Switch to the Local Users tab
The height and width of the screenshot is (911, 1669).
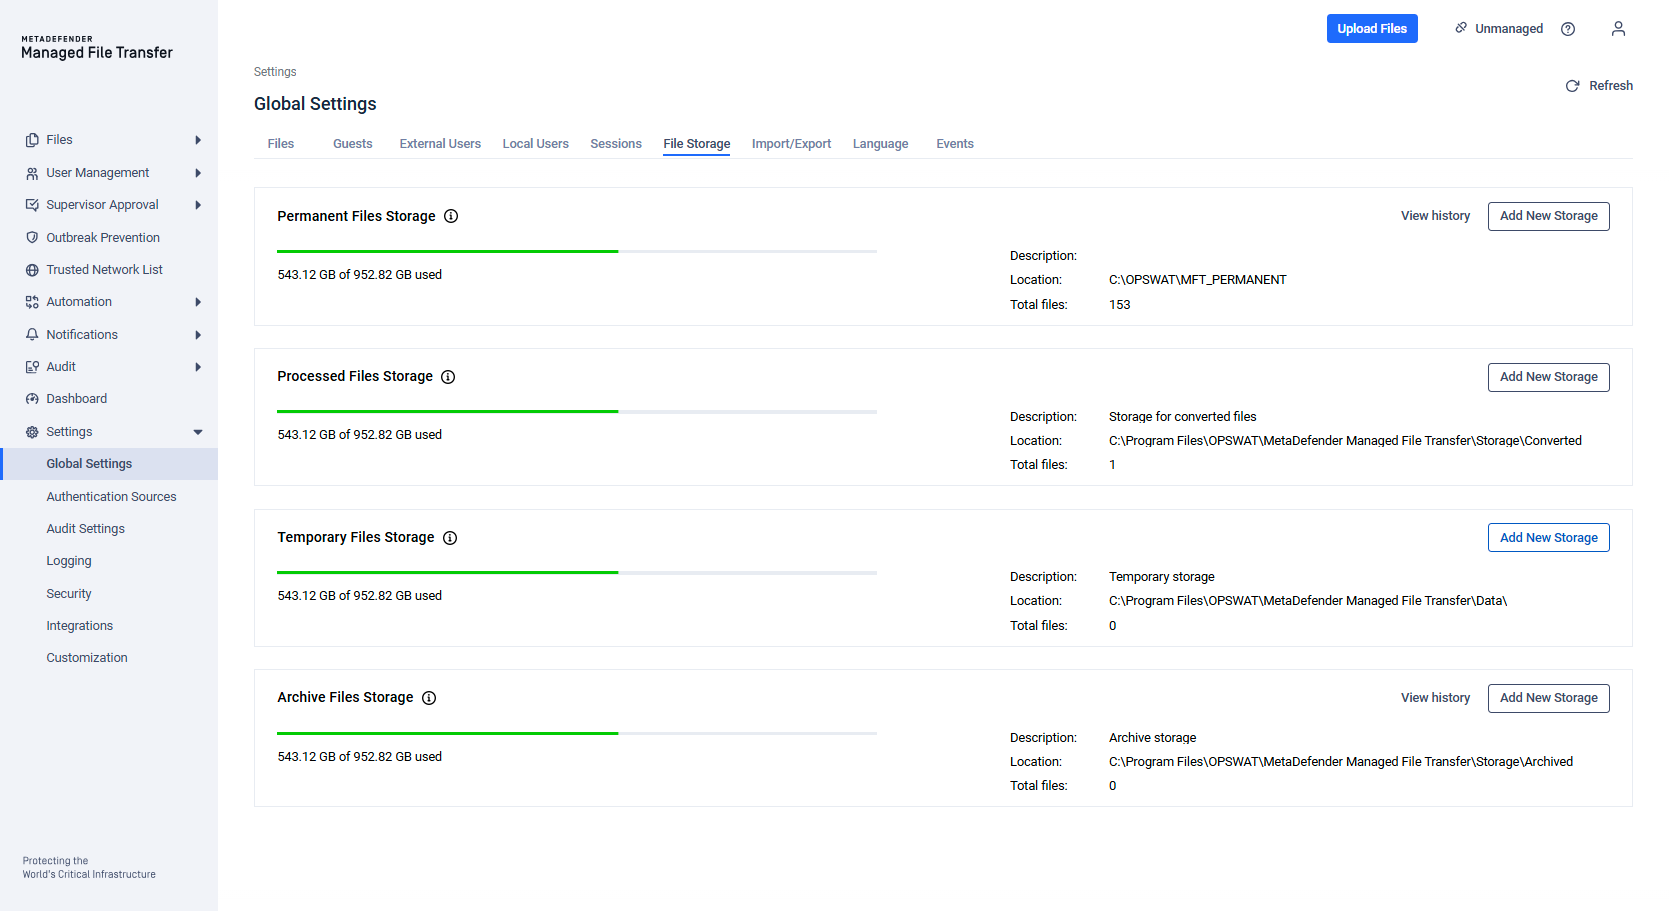[x=535, y=144]
